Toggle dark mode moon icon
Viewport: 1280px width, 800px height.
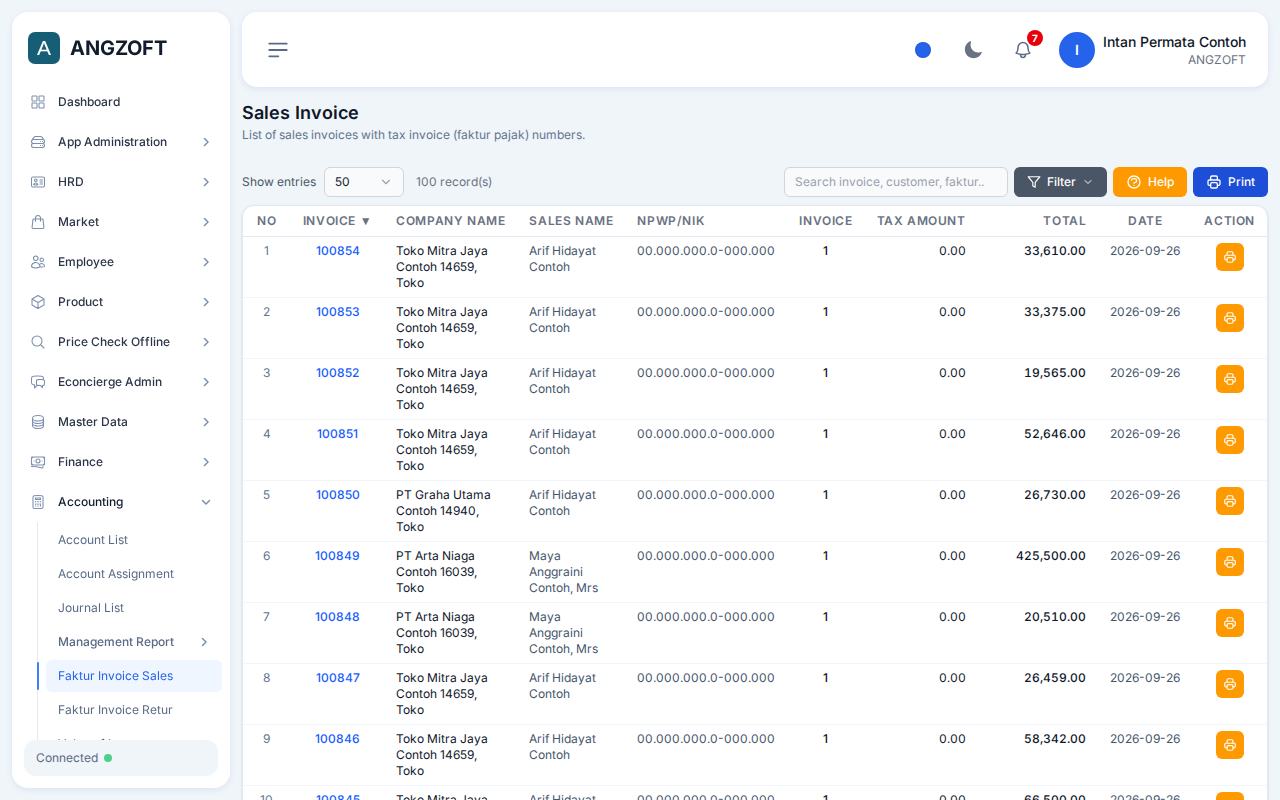[x=973, y=50]
